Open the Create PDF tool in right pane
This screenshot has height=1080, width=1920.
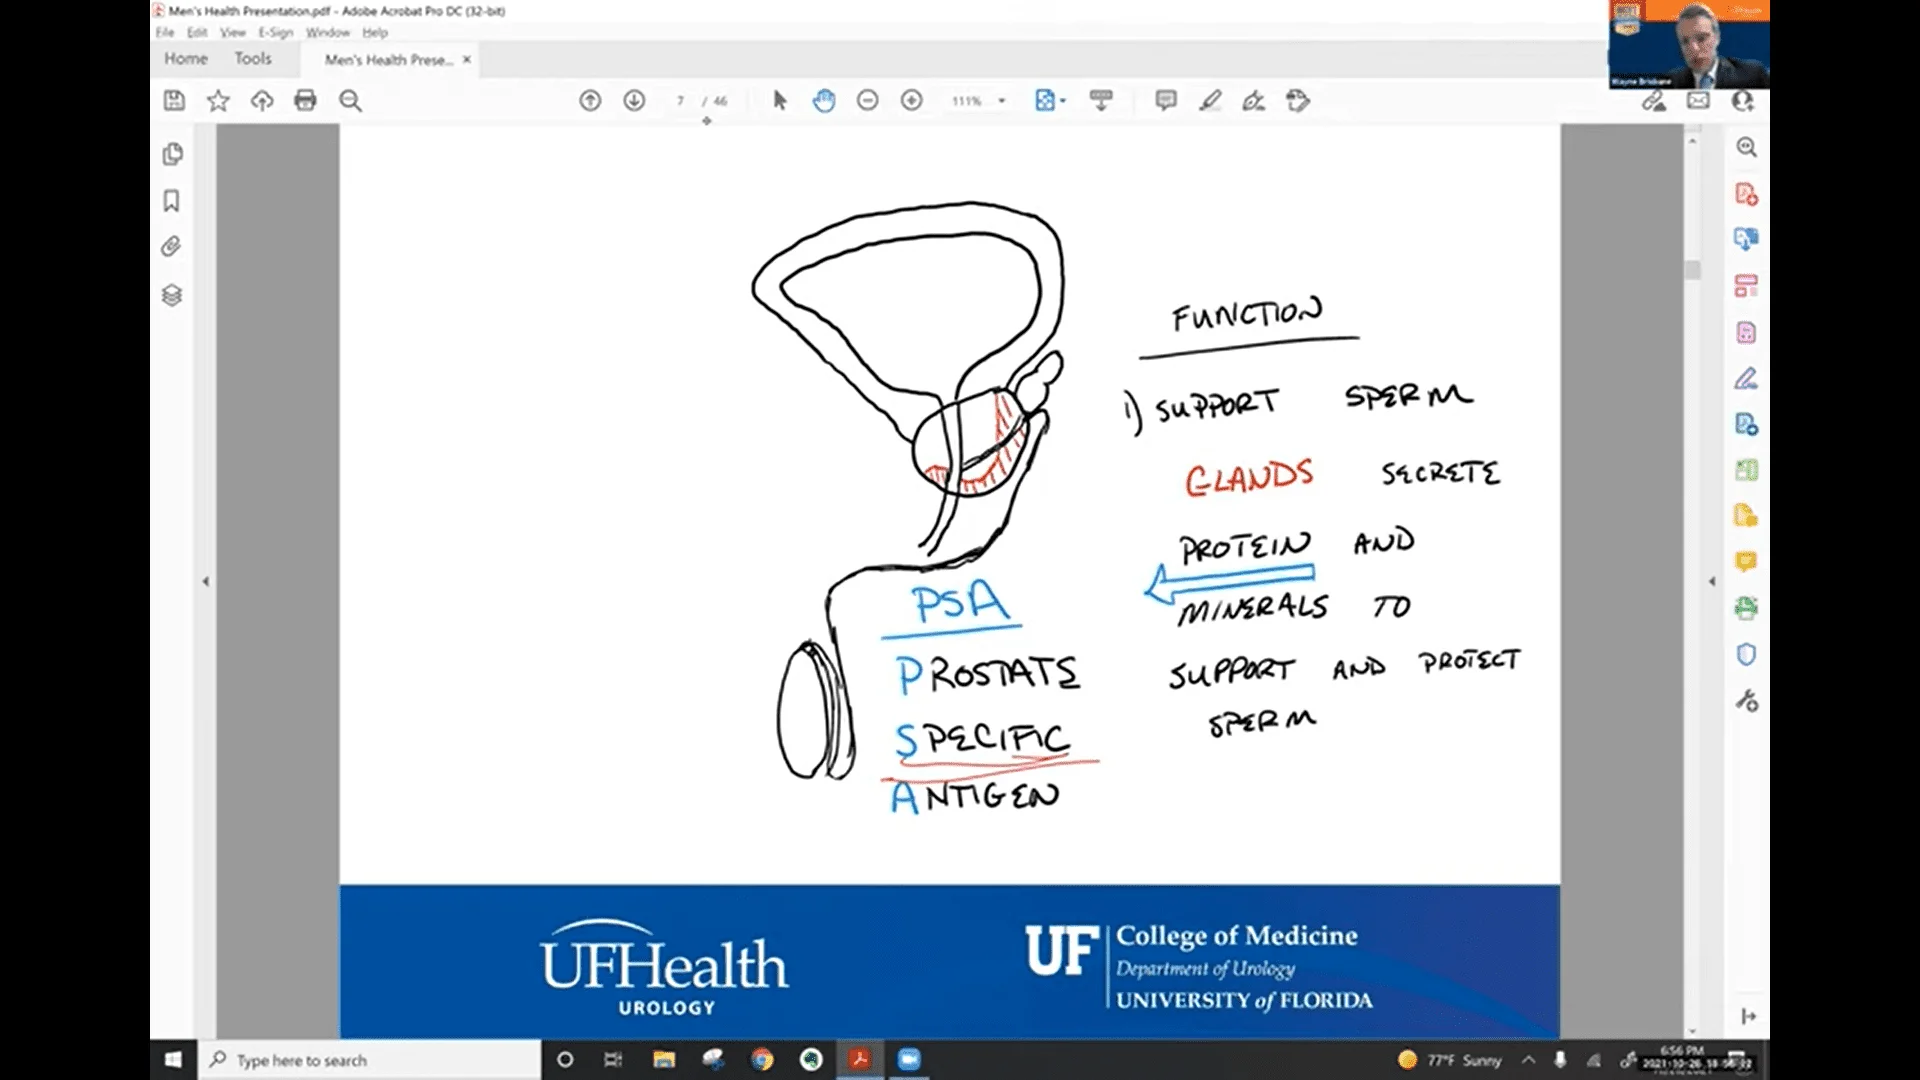point(1746,193)
